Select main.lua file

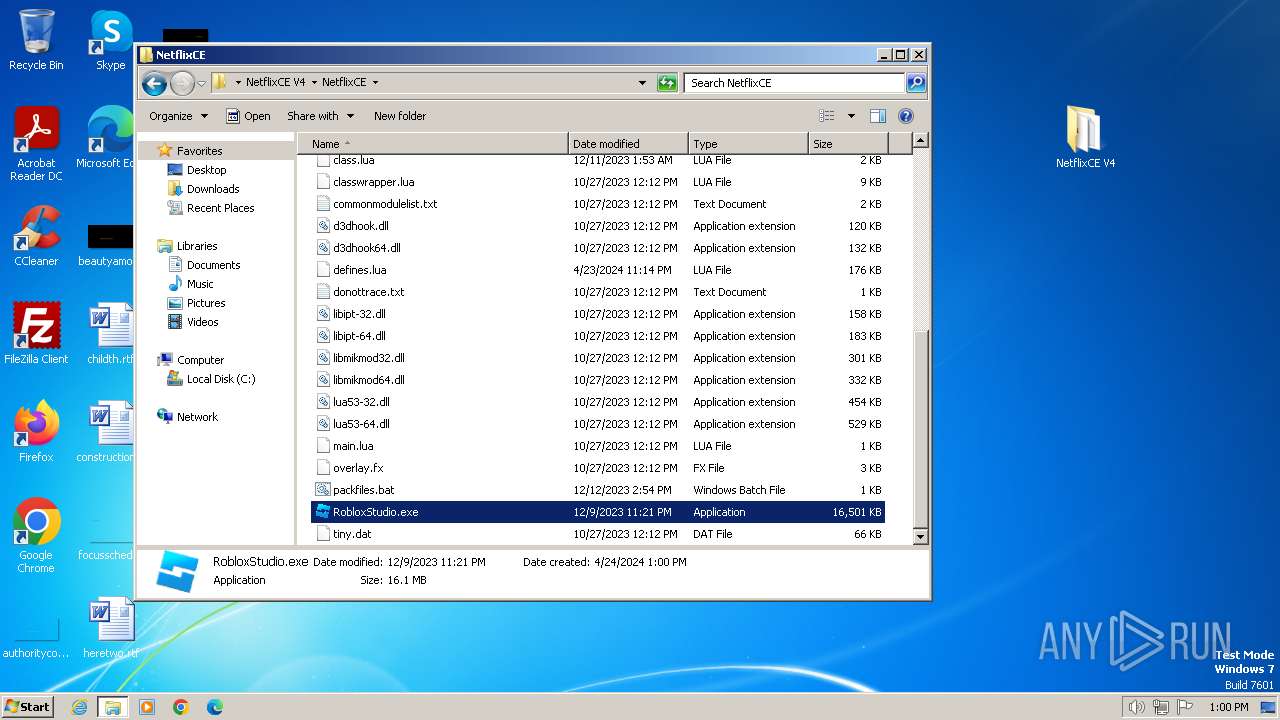353,446
